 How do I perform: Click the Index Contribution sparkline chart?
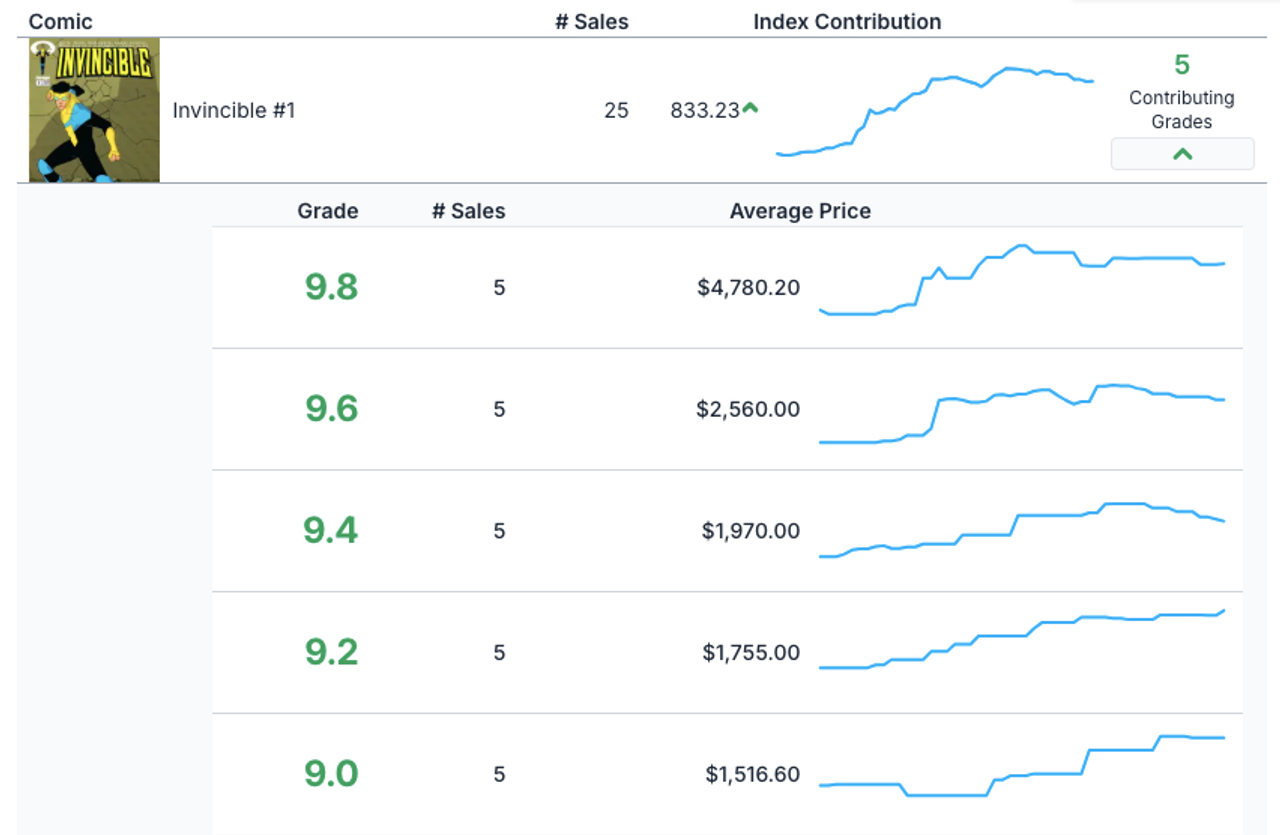(935, 110)
